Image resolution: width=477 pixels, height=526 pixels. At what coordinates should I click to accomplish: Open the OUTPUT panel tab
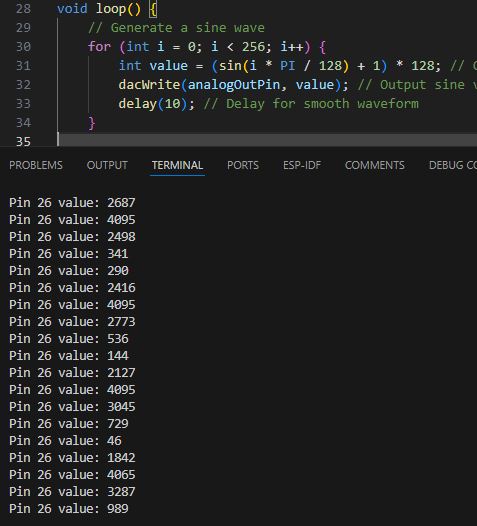click(x=107, y=165)
